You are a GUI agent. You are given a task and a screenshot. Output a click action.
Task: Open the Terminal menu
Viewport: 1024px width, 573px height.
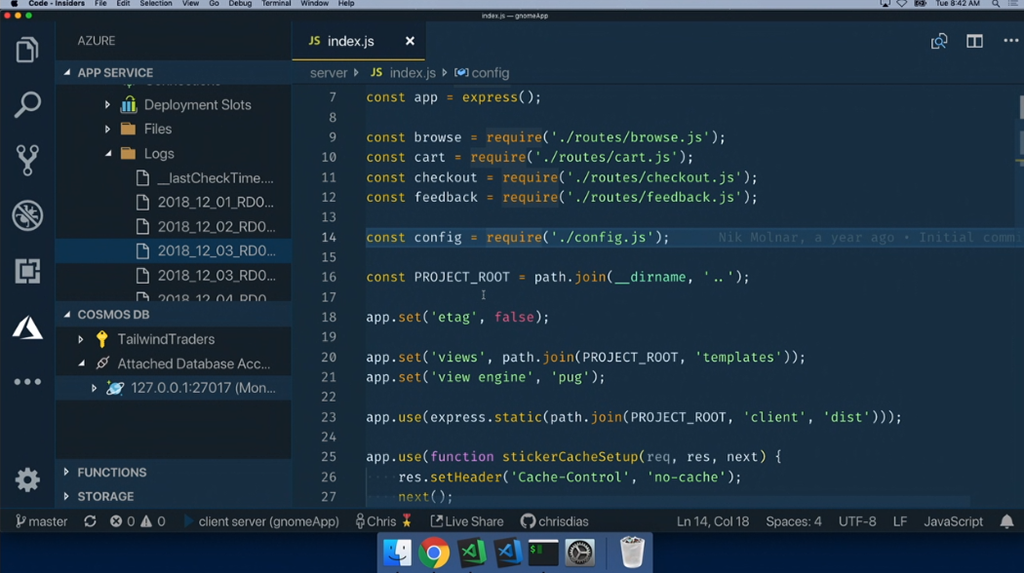(276, 4)
